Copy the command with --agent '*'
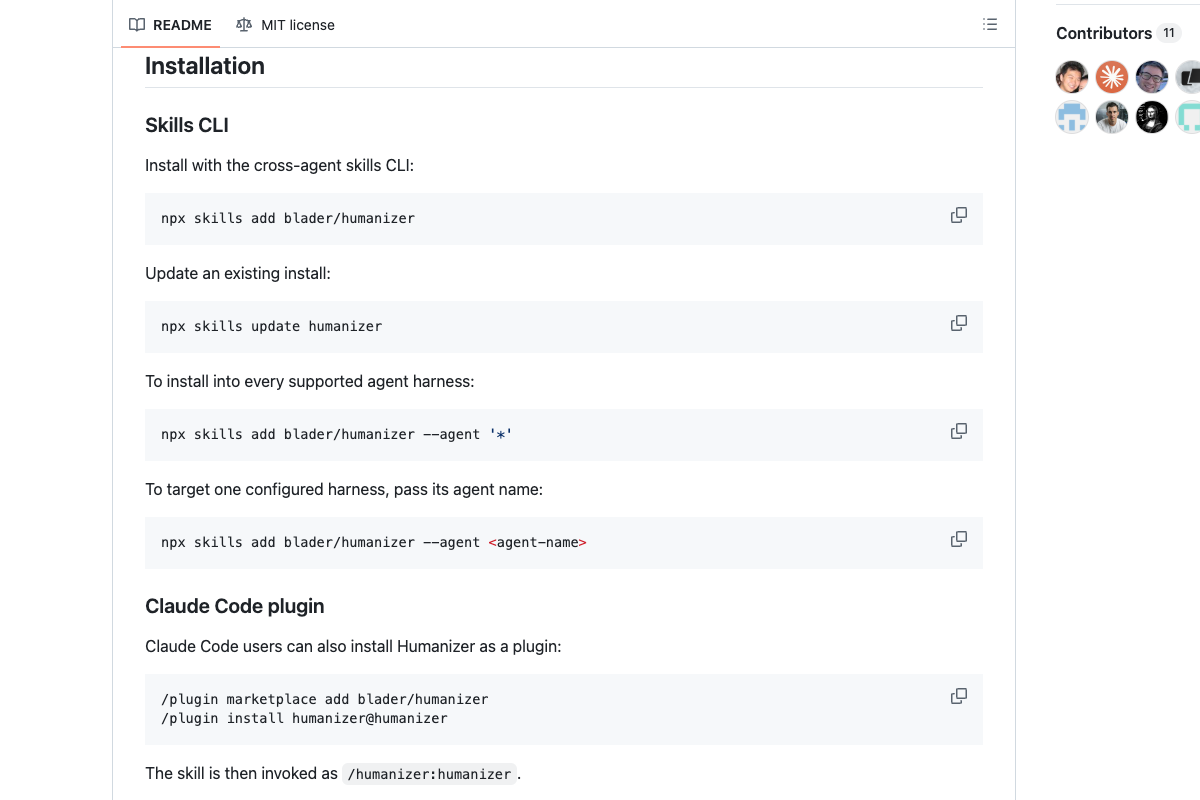This screenshot has height=800, width=1200. (958, 431)
